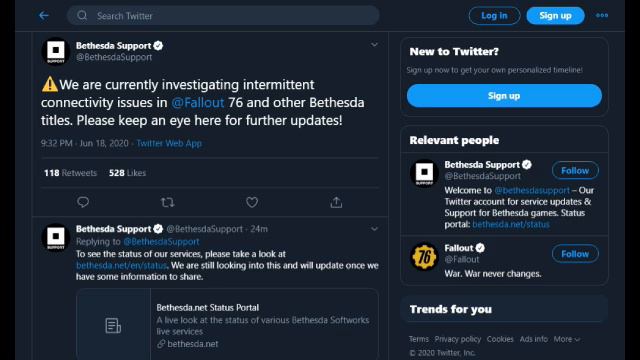The width and height of the screenshot is (640, 360).
Task: Click the Log in button
Action: pos(494,16)
